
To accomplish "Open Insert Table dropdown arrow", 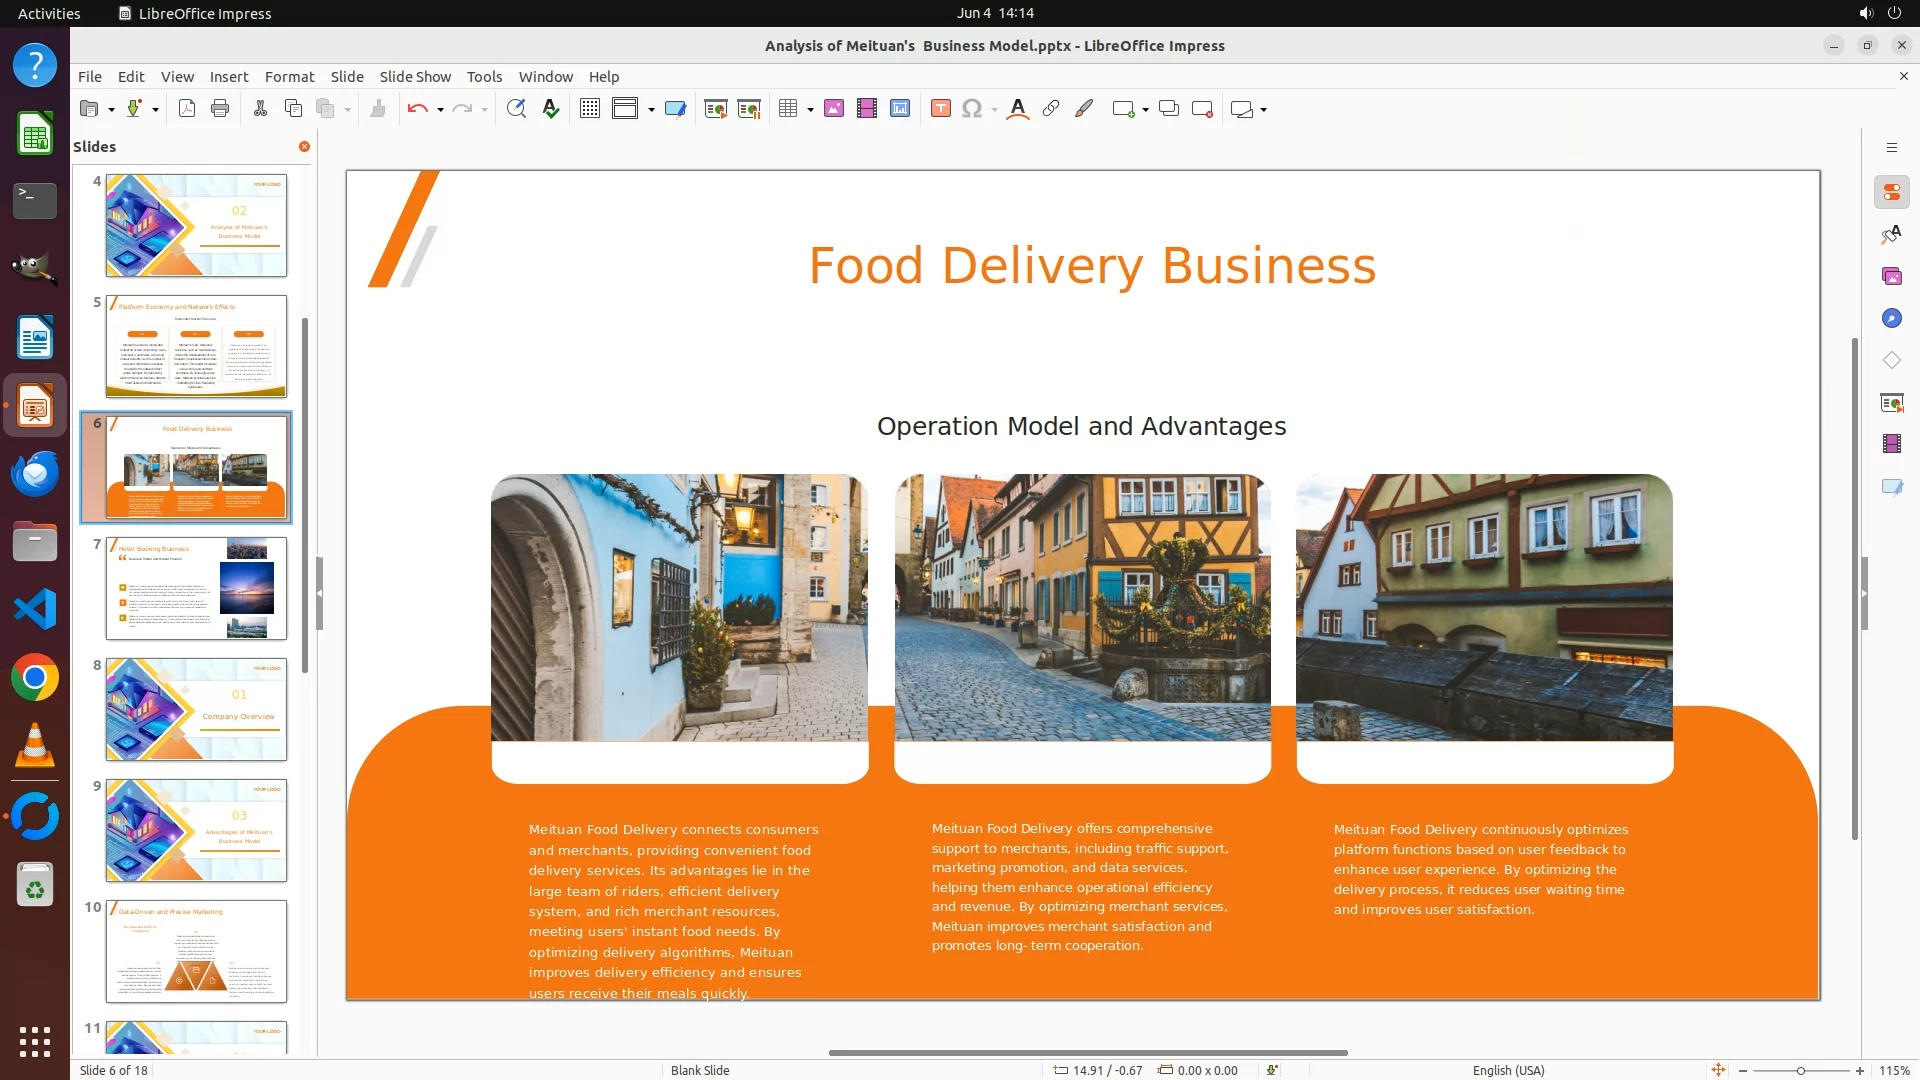I will coord(810,110).
